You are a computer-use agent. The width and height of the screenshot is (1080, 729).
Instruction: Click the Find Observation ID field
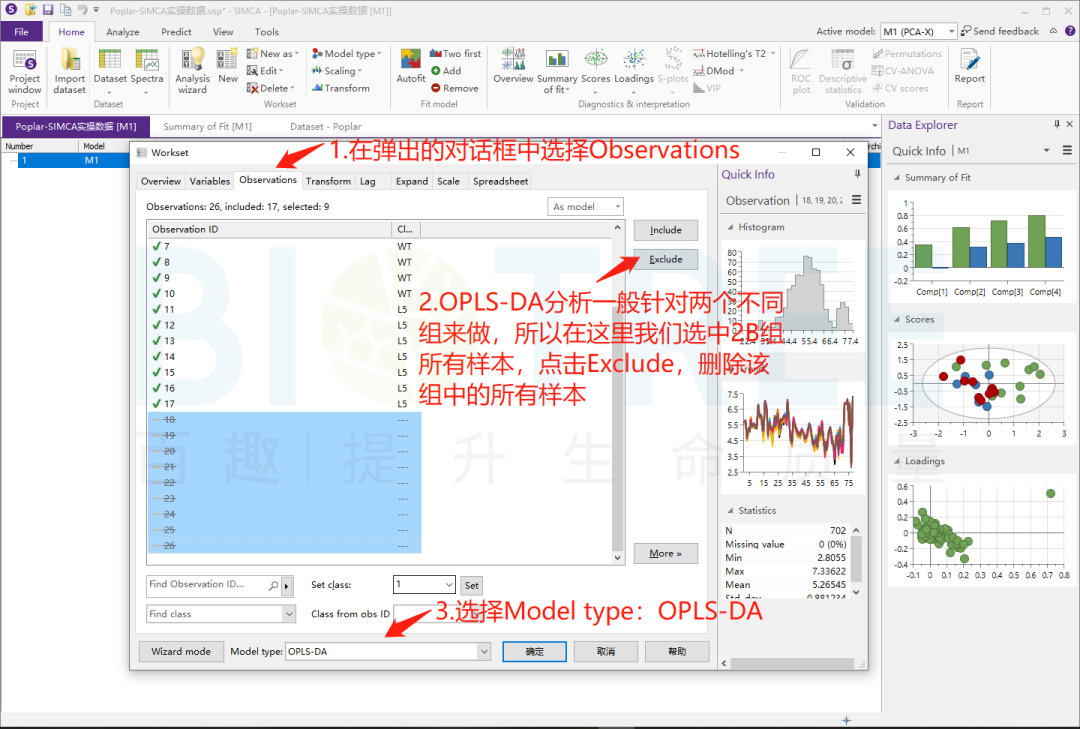point(207,585)
